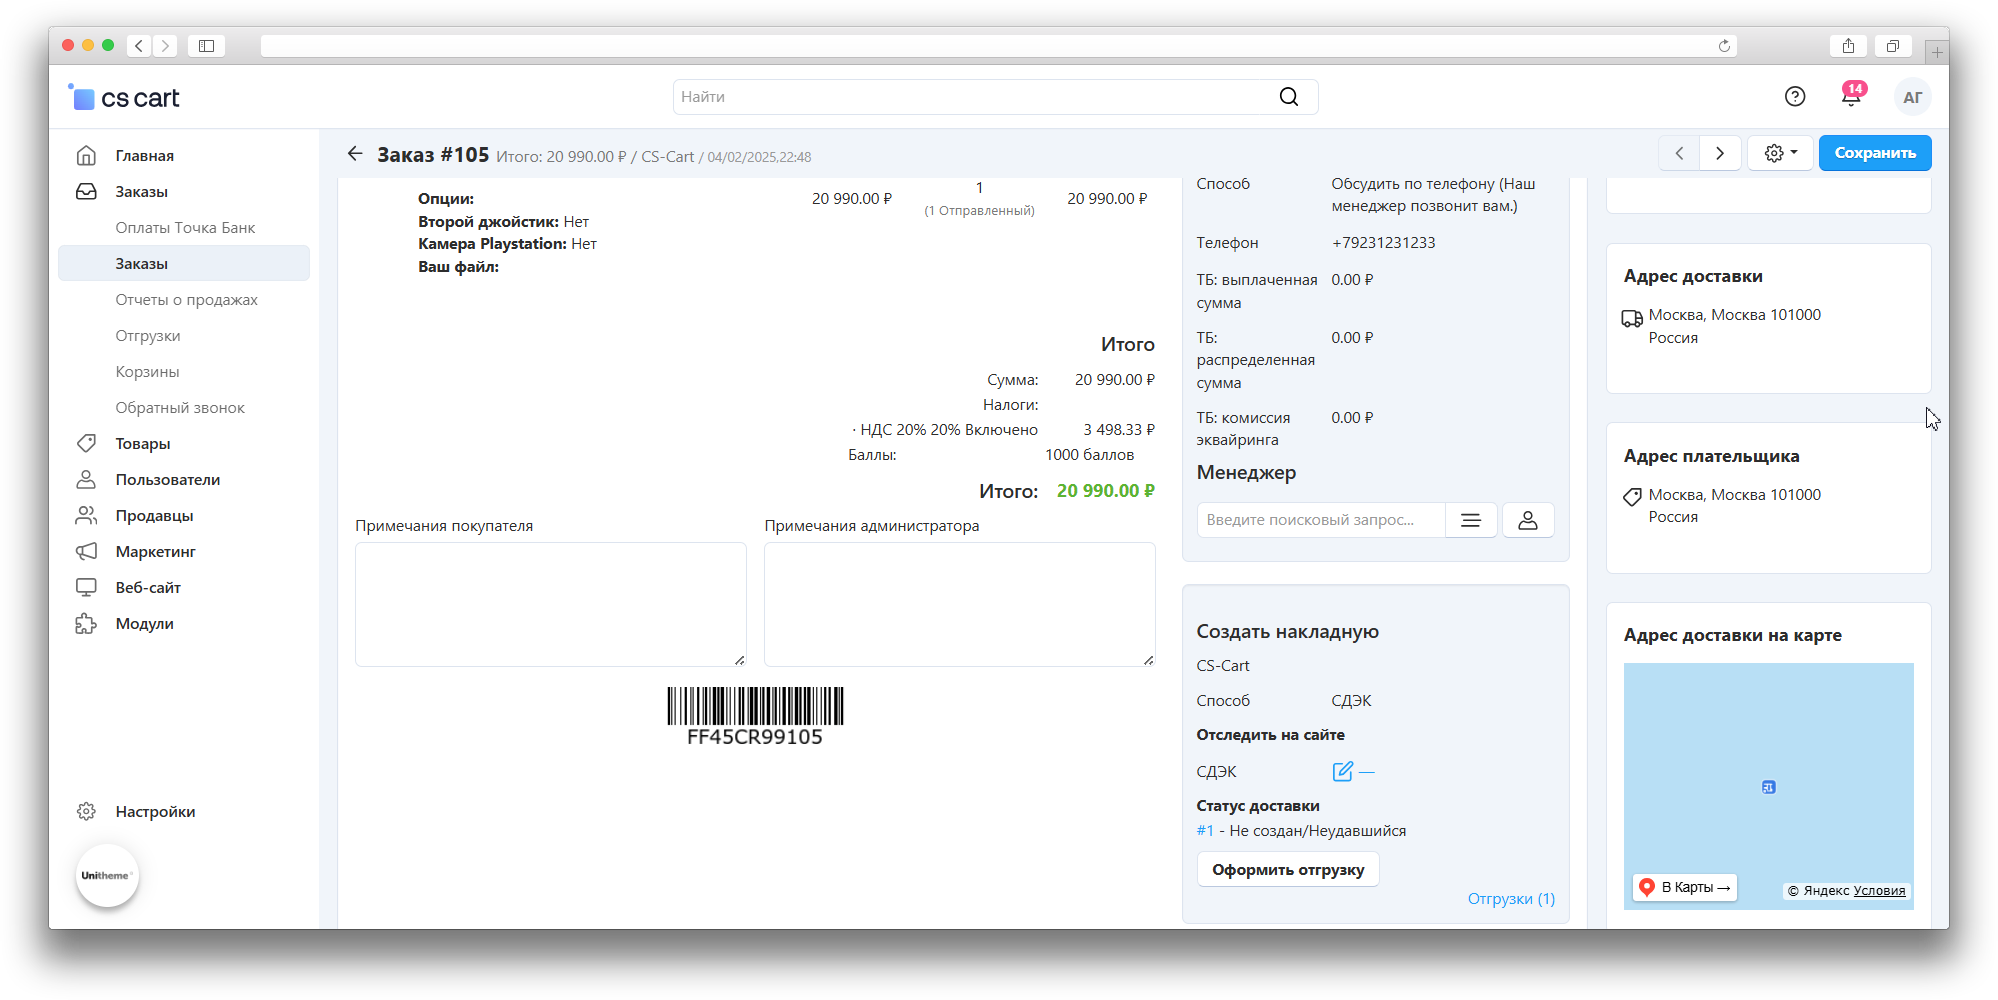Screen dimensions: 1998x1000
Task: Click the search magnifier icon
Action: tap(1289, 97)
